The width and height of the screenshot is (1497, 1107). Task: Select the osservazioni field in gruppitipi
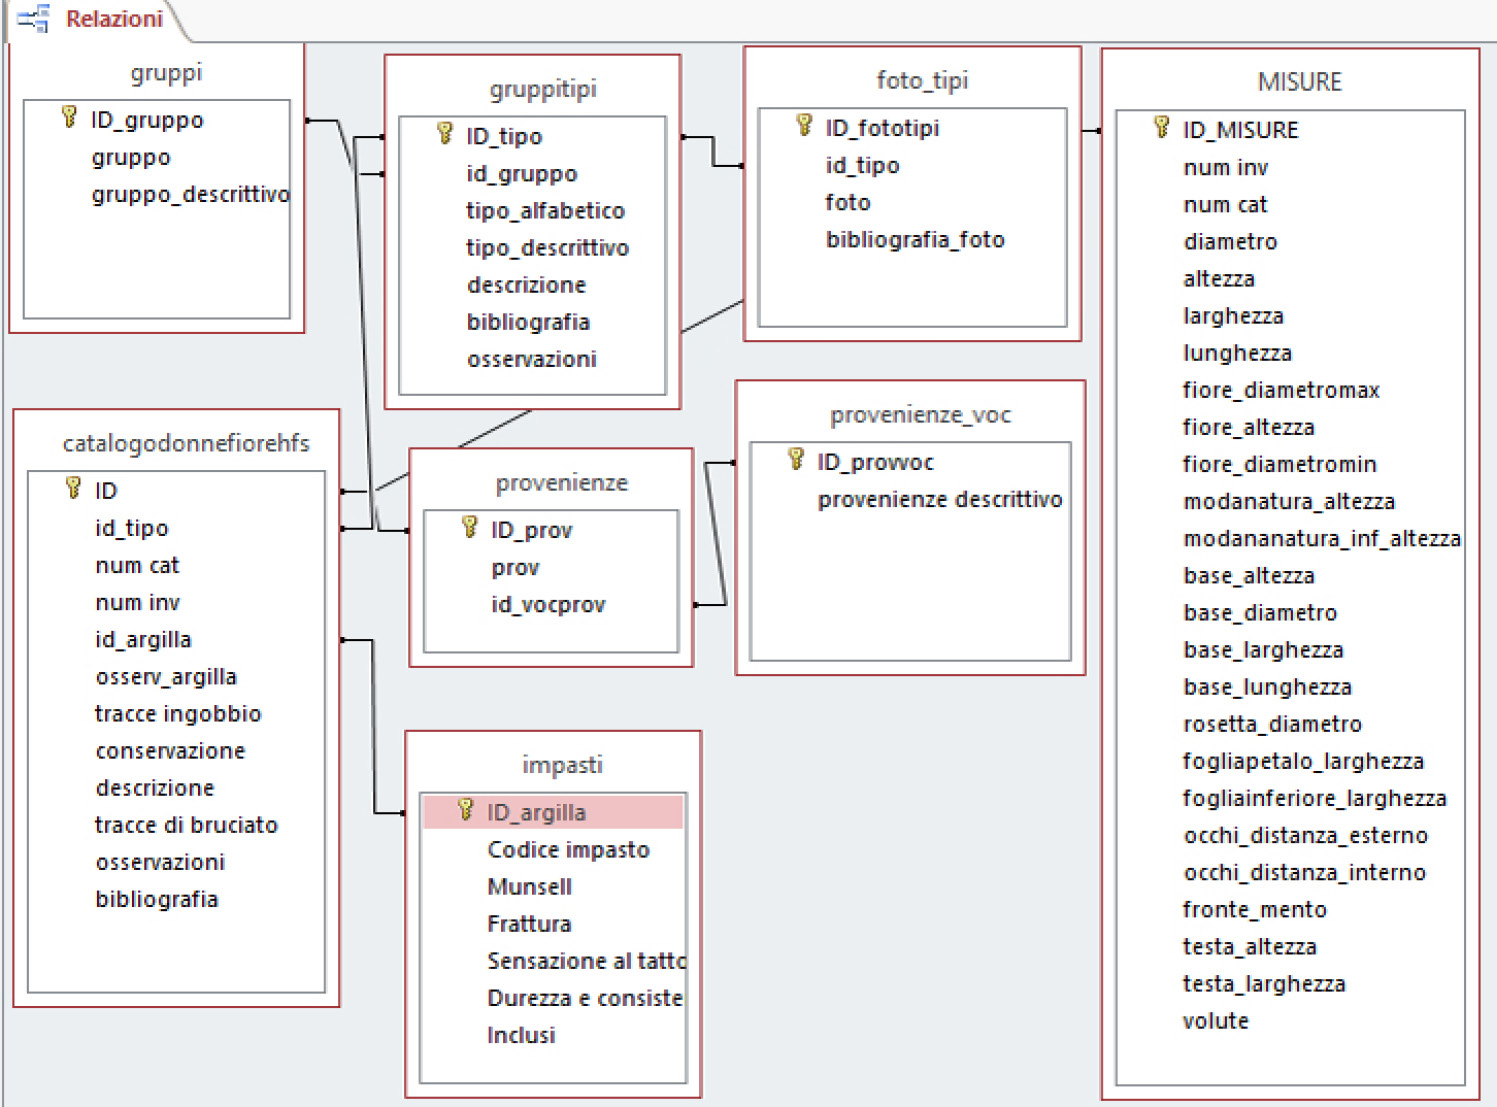pos(532,359)
